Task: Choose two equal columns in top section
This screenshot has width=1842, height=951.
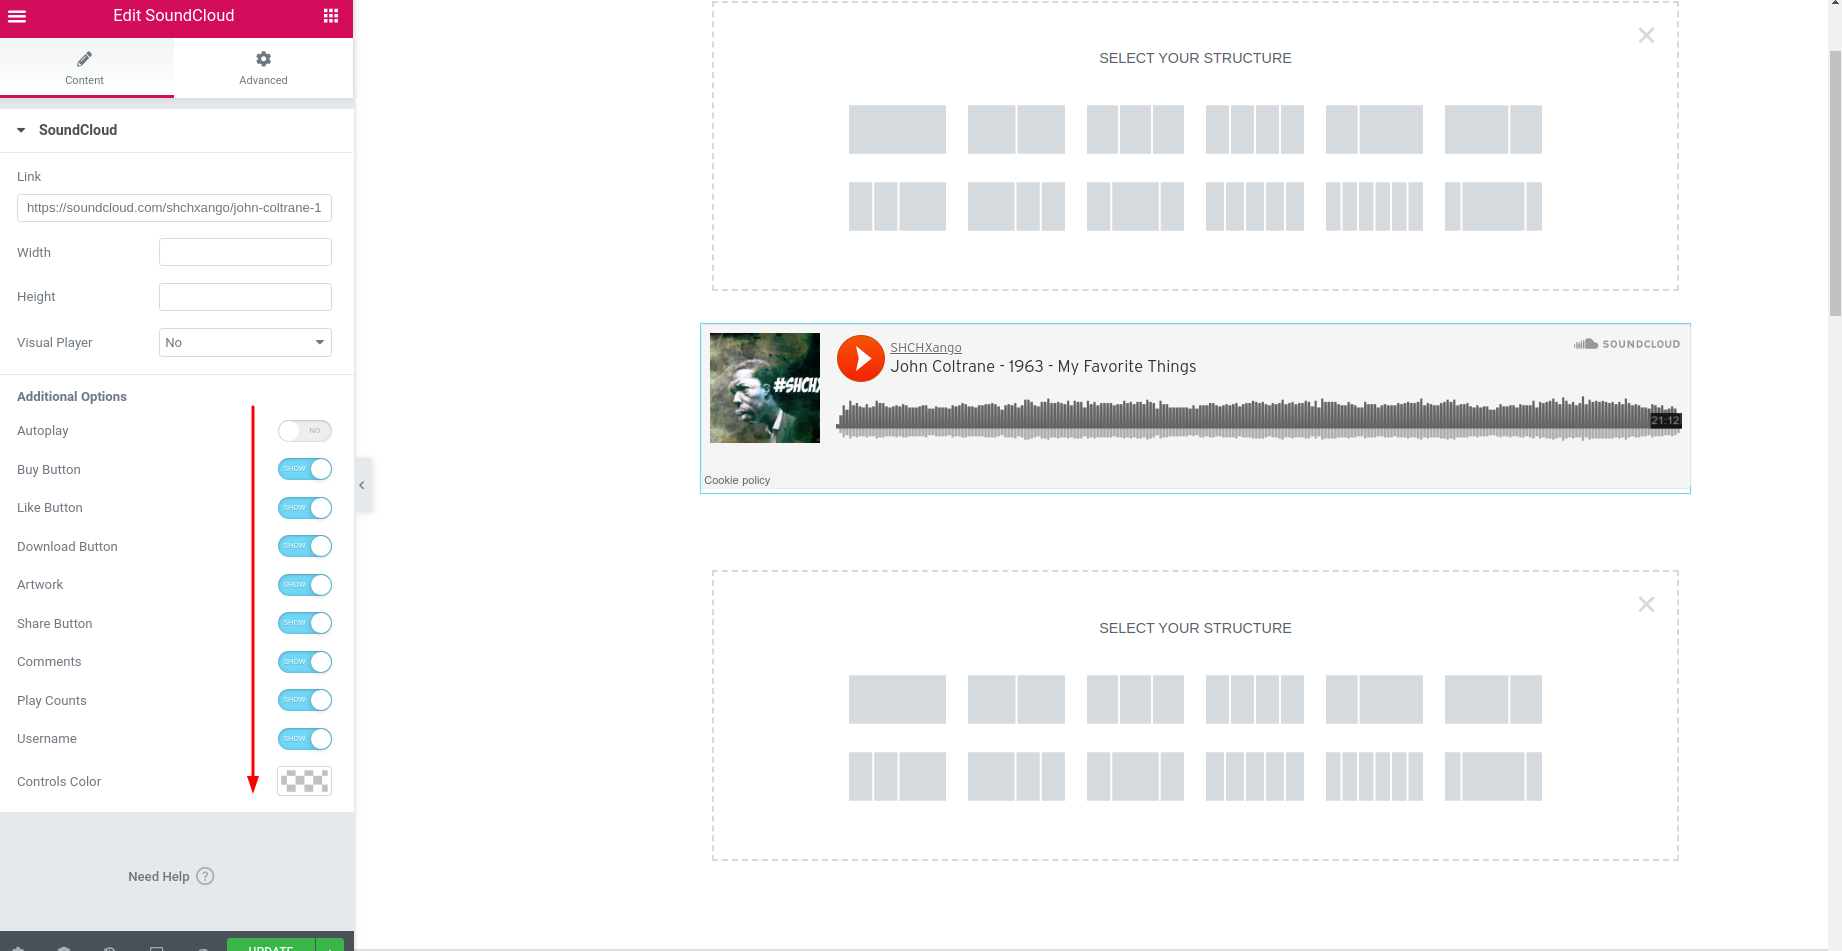Action: pos(1016,130)
